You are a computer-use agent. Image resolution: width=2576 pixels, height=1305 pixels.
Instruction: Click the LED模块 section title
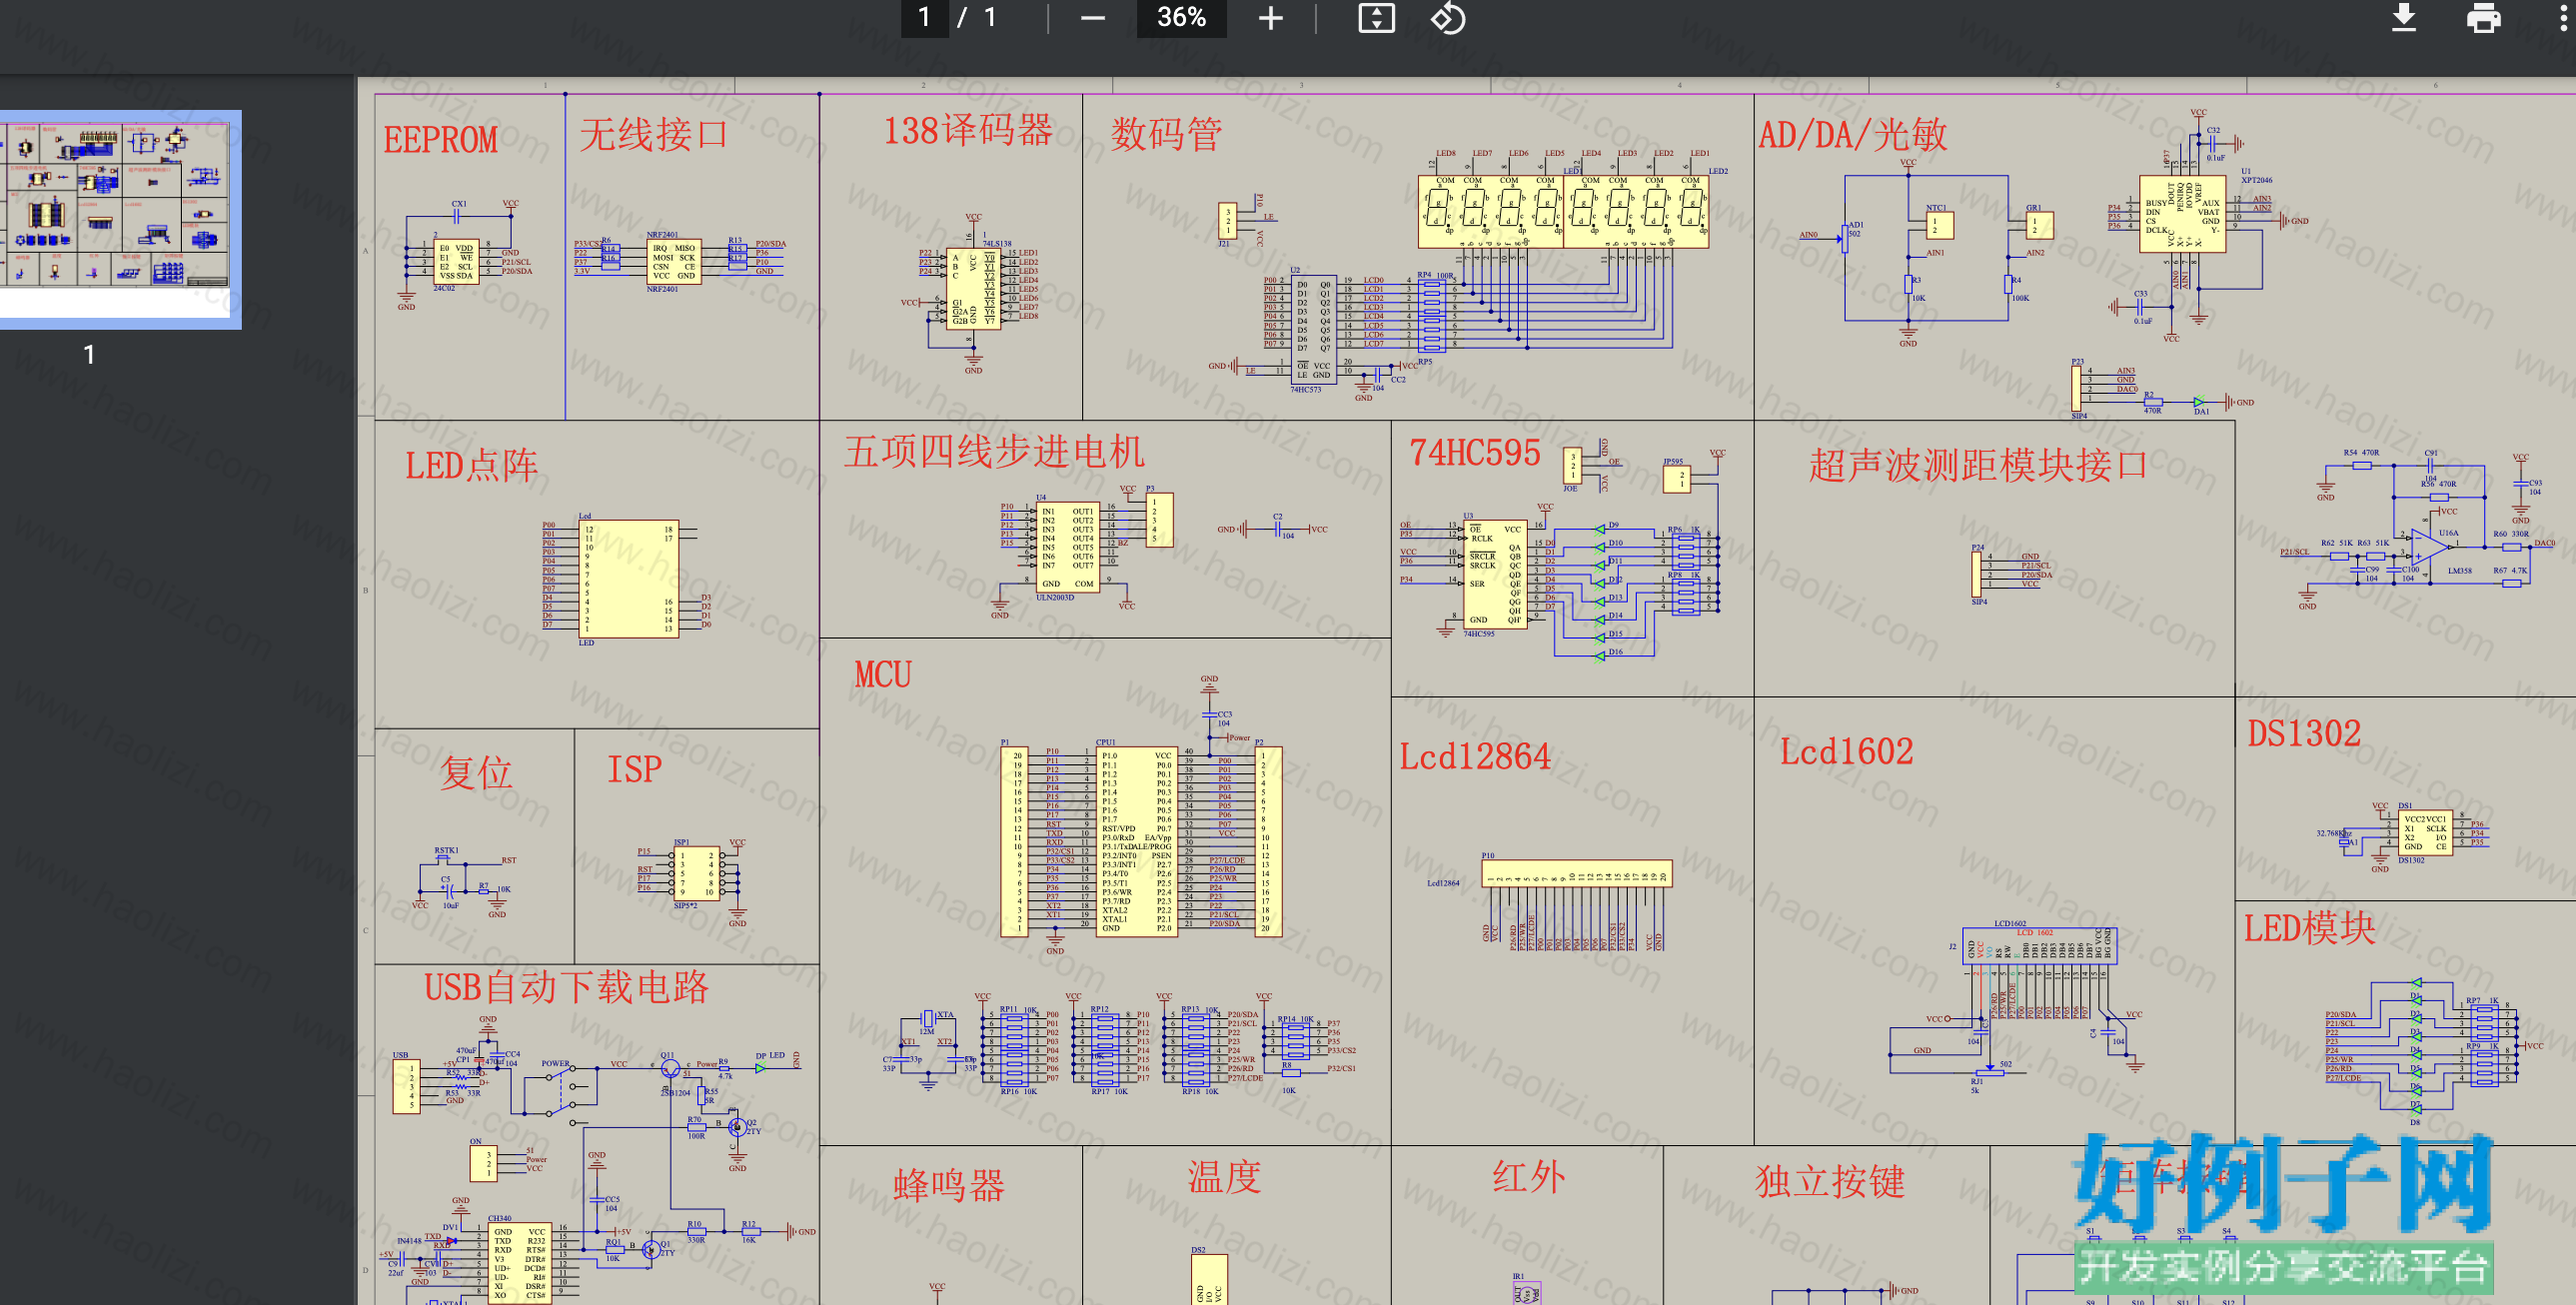pos(2309,928)
